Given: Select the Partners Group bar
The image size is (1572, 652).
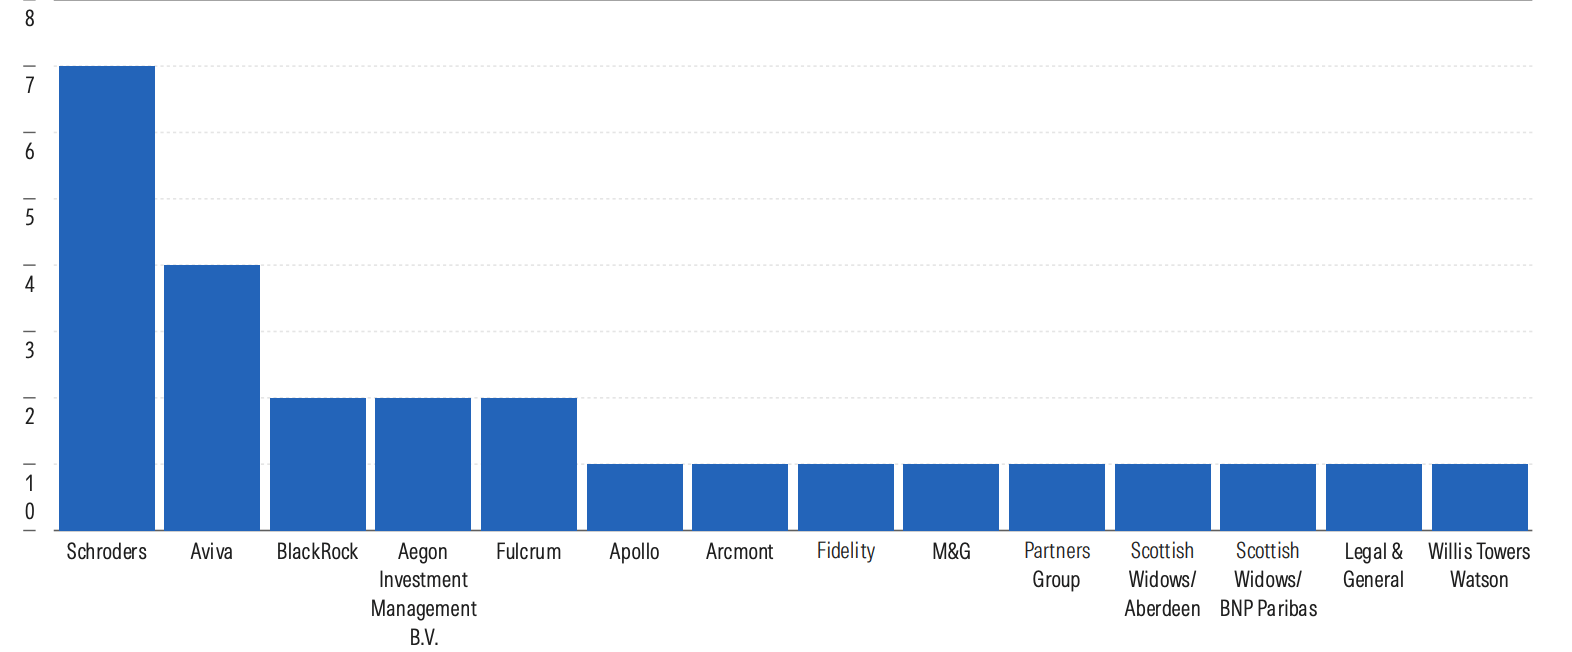Looking at the screenshot, I should tap(1057, 497).
